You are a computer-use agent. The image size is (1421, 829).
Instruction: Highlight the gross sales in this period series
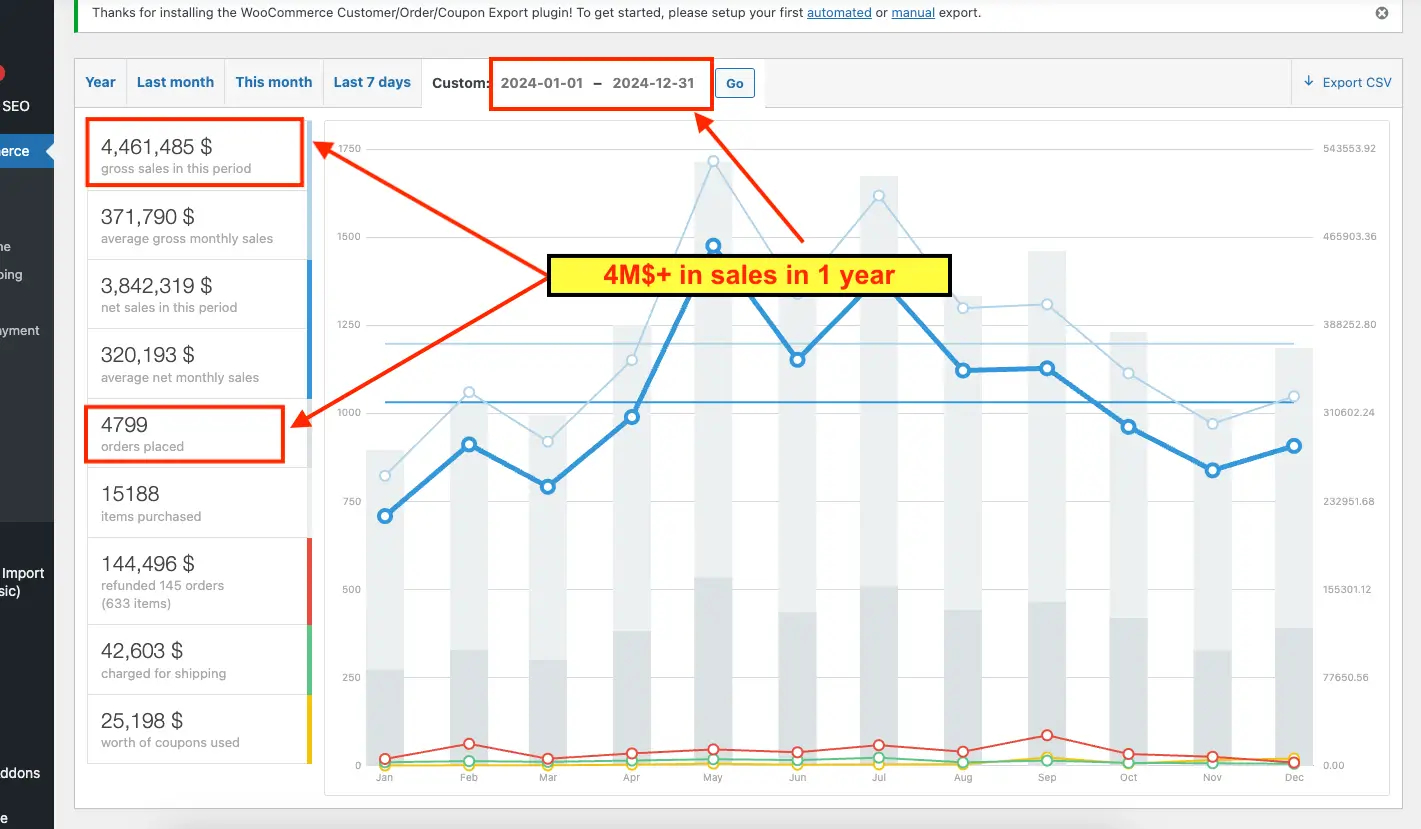[200, 155]
